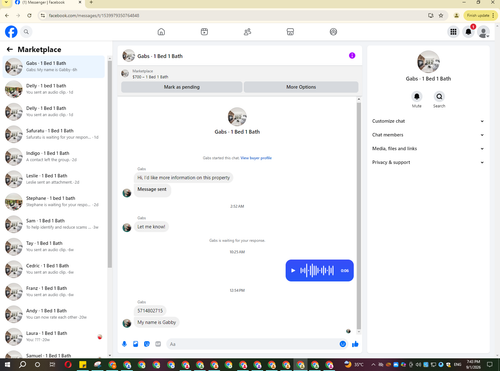Open Windows taskbar search
The image size is (500, 371).
tap(22, 365)
